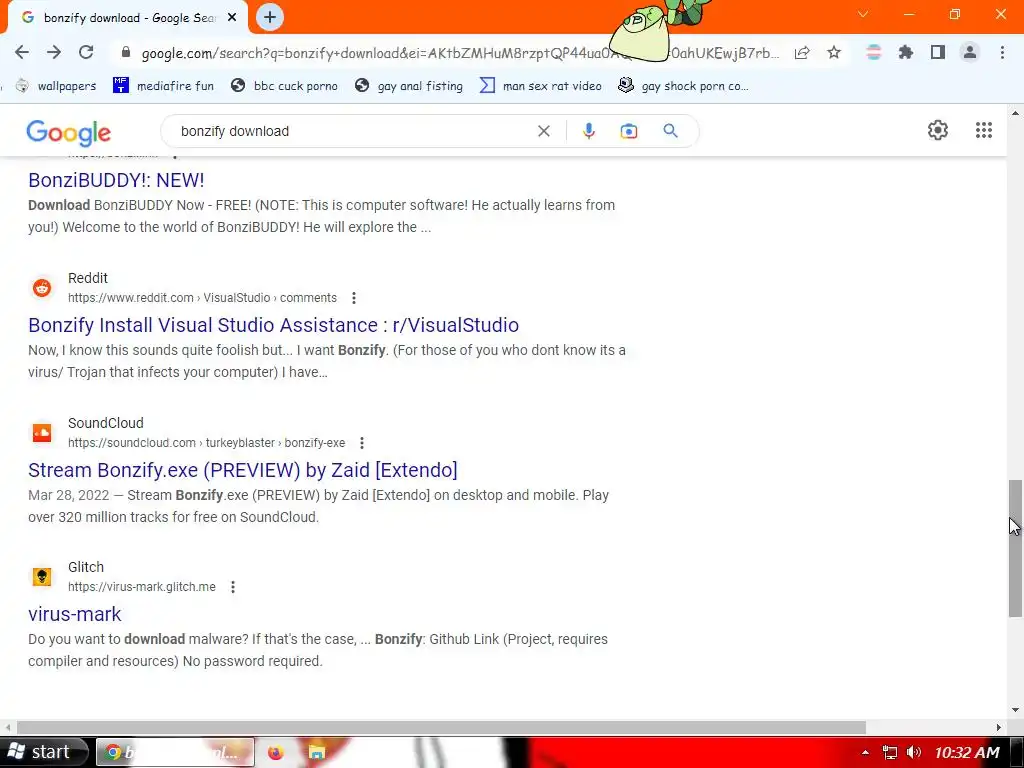Screen dimensions: 1024x768
Task: Search by image with the camera icon
Action: (628, 131)
